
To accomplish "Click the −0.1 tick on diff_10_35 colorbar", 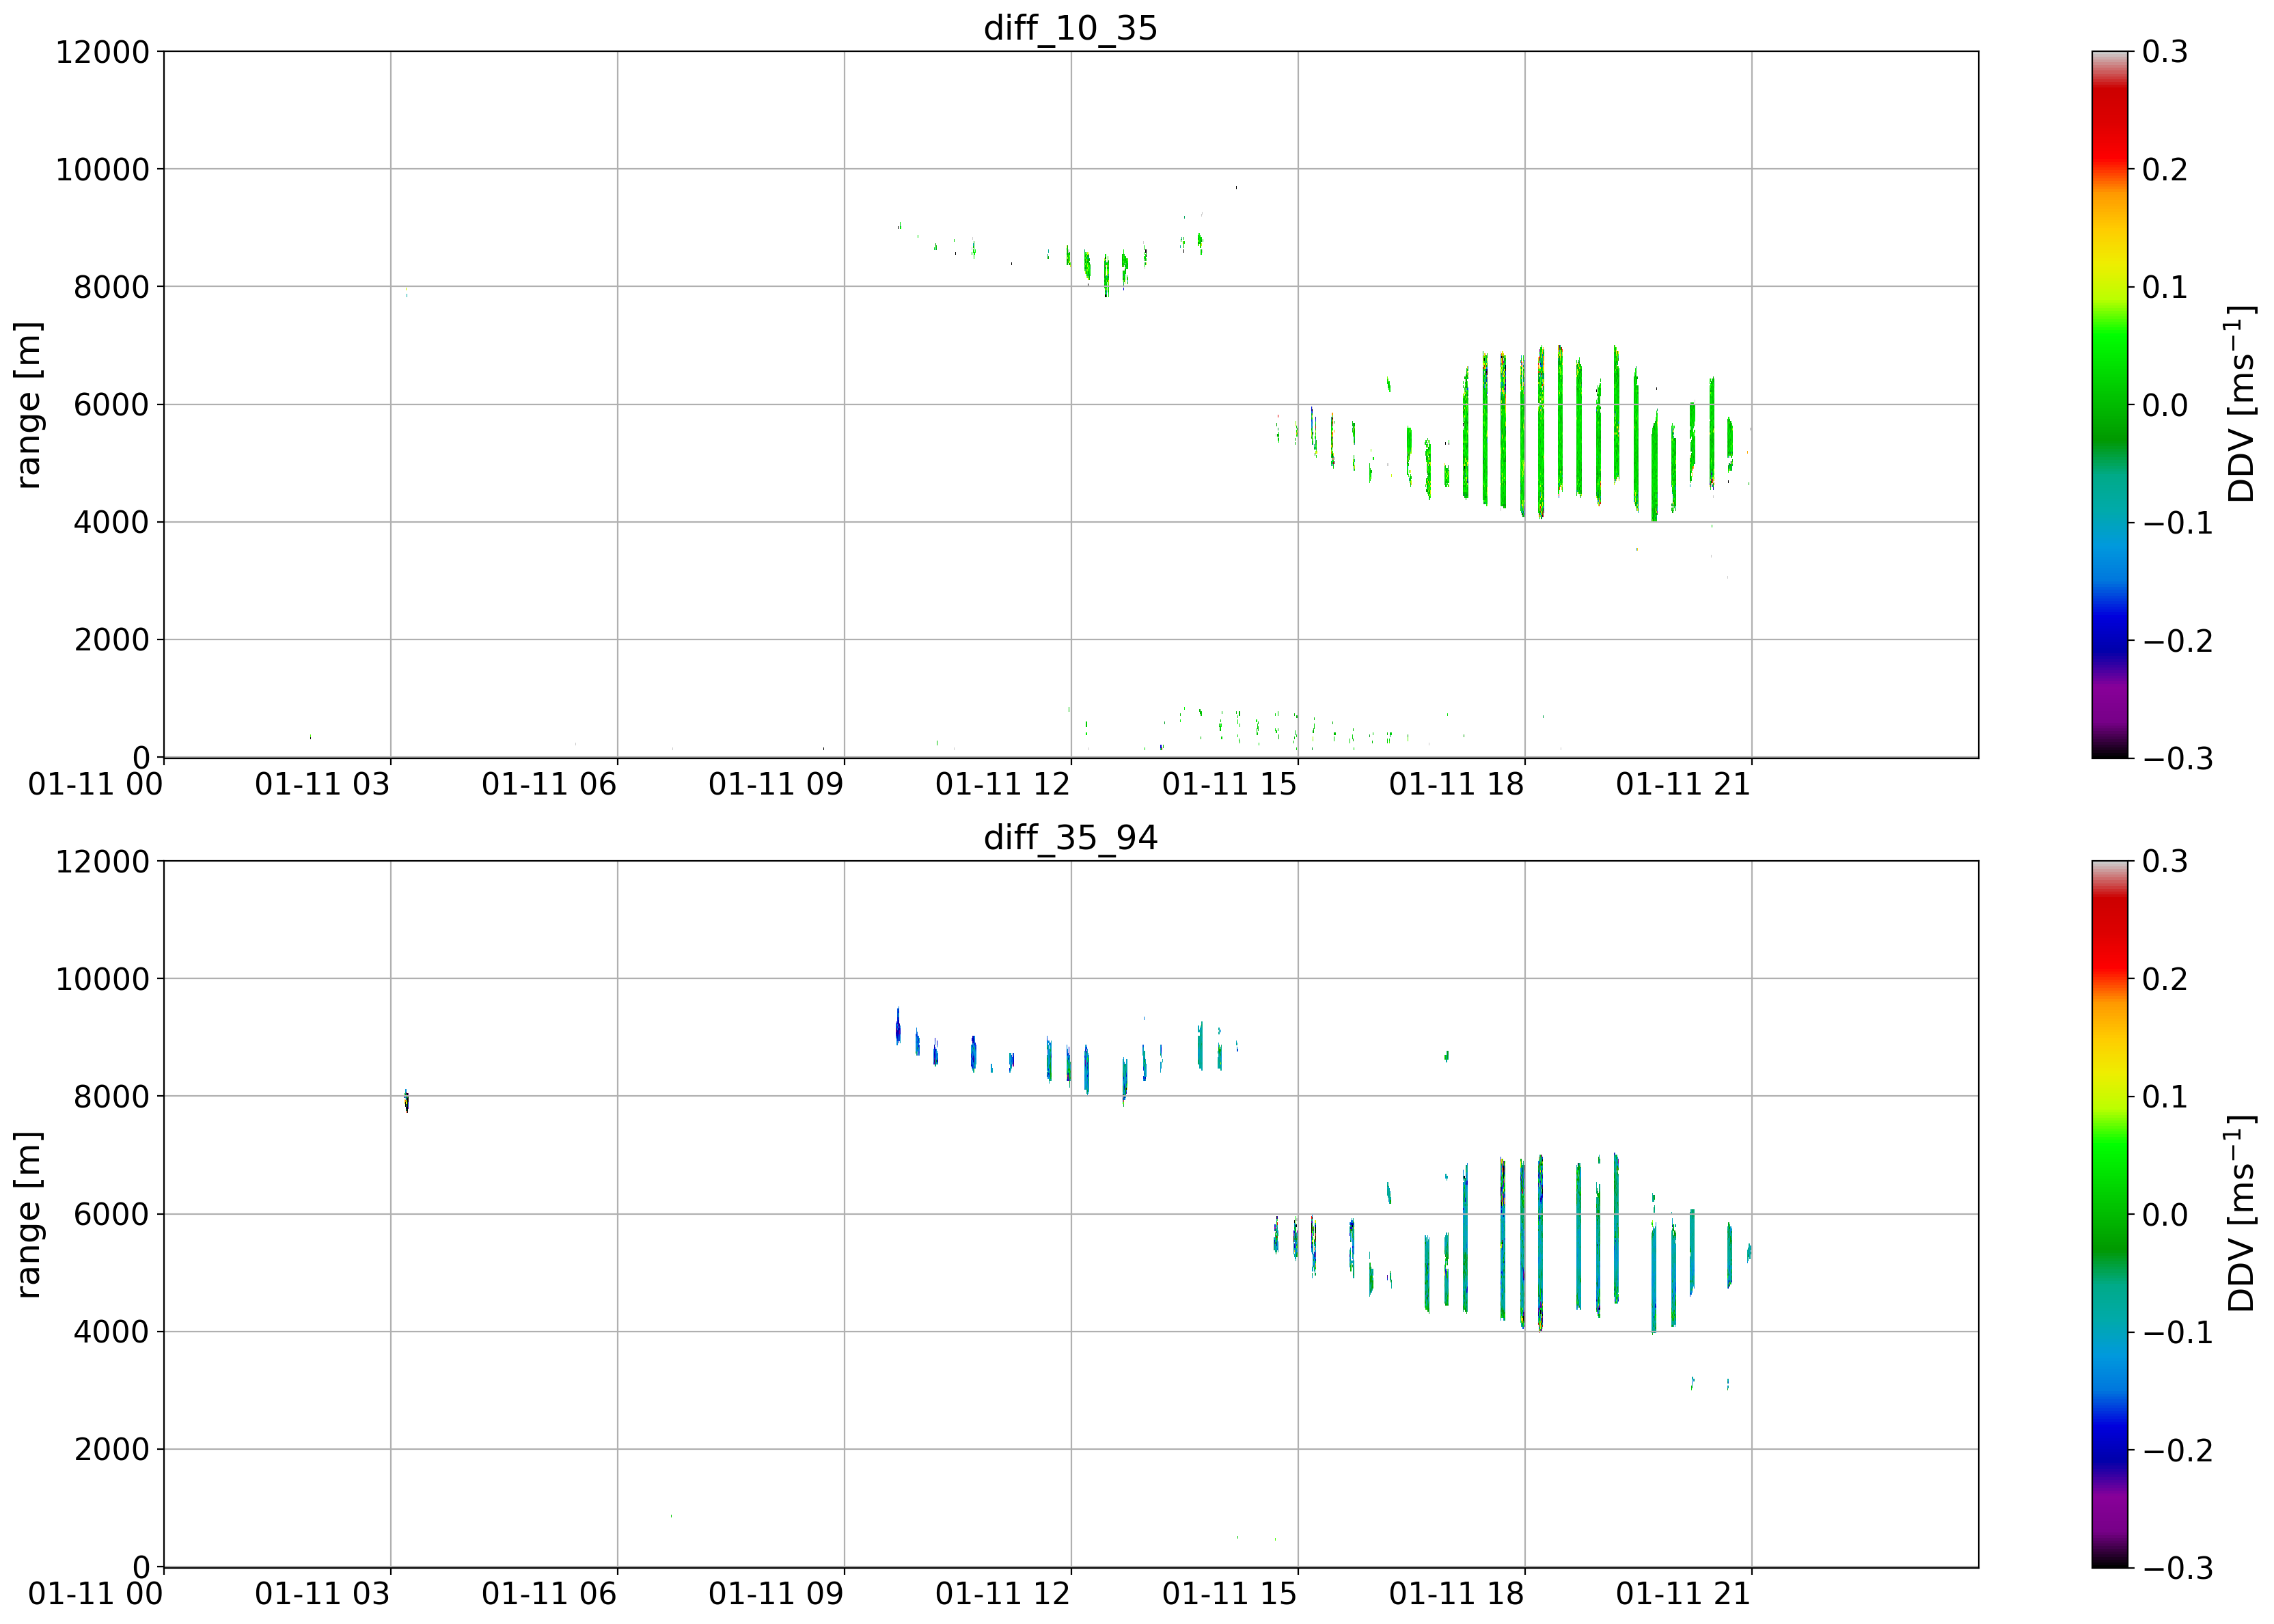I will 2177,522.
